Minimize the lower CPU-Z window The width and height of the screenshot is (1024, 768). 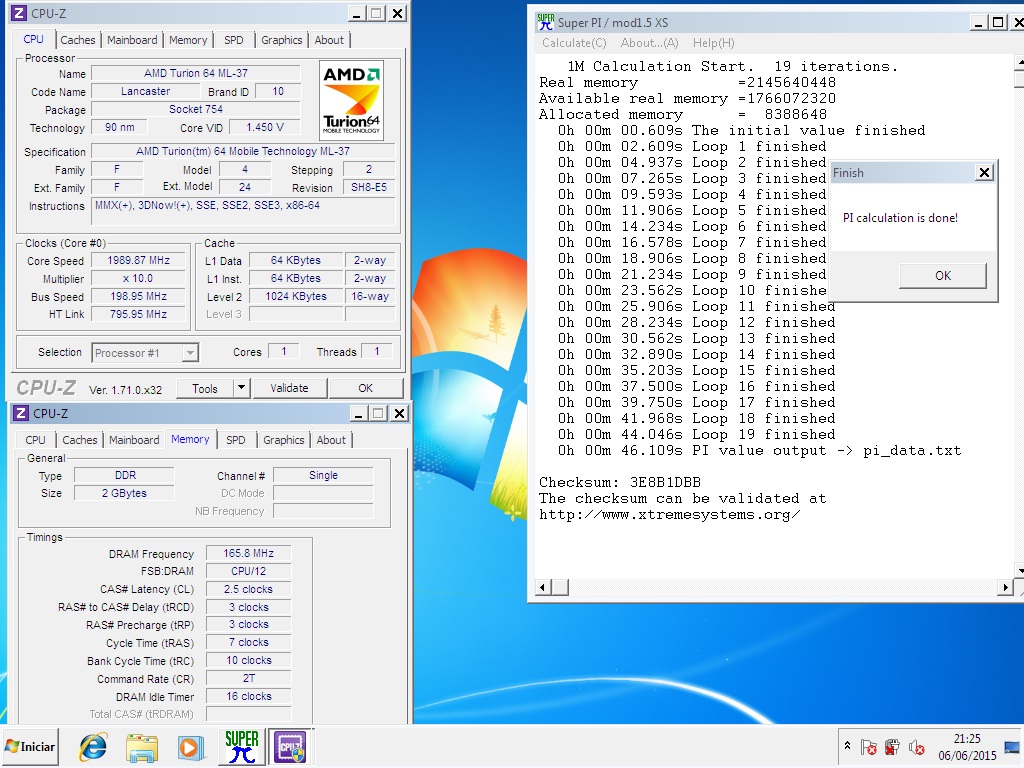(x=358, y=413)
